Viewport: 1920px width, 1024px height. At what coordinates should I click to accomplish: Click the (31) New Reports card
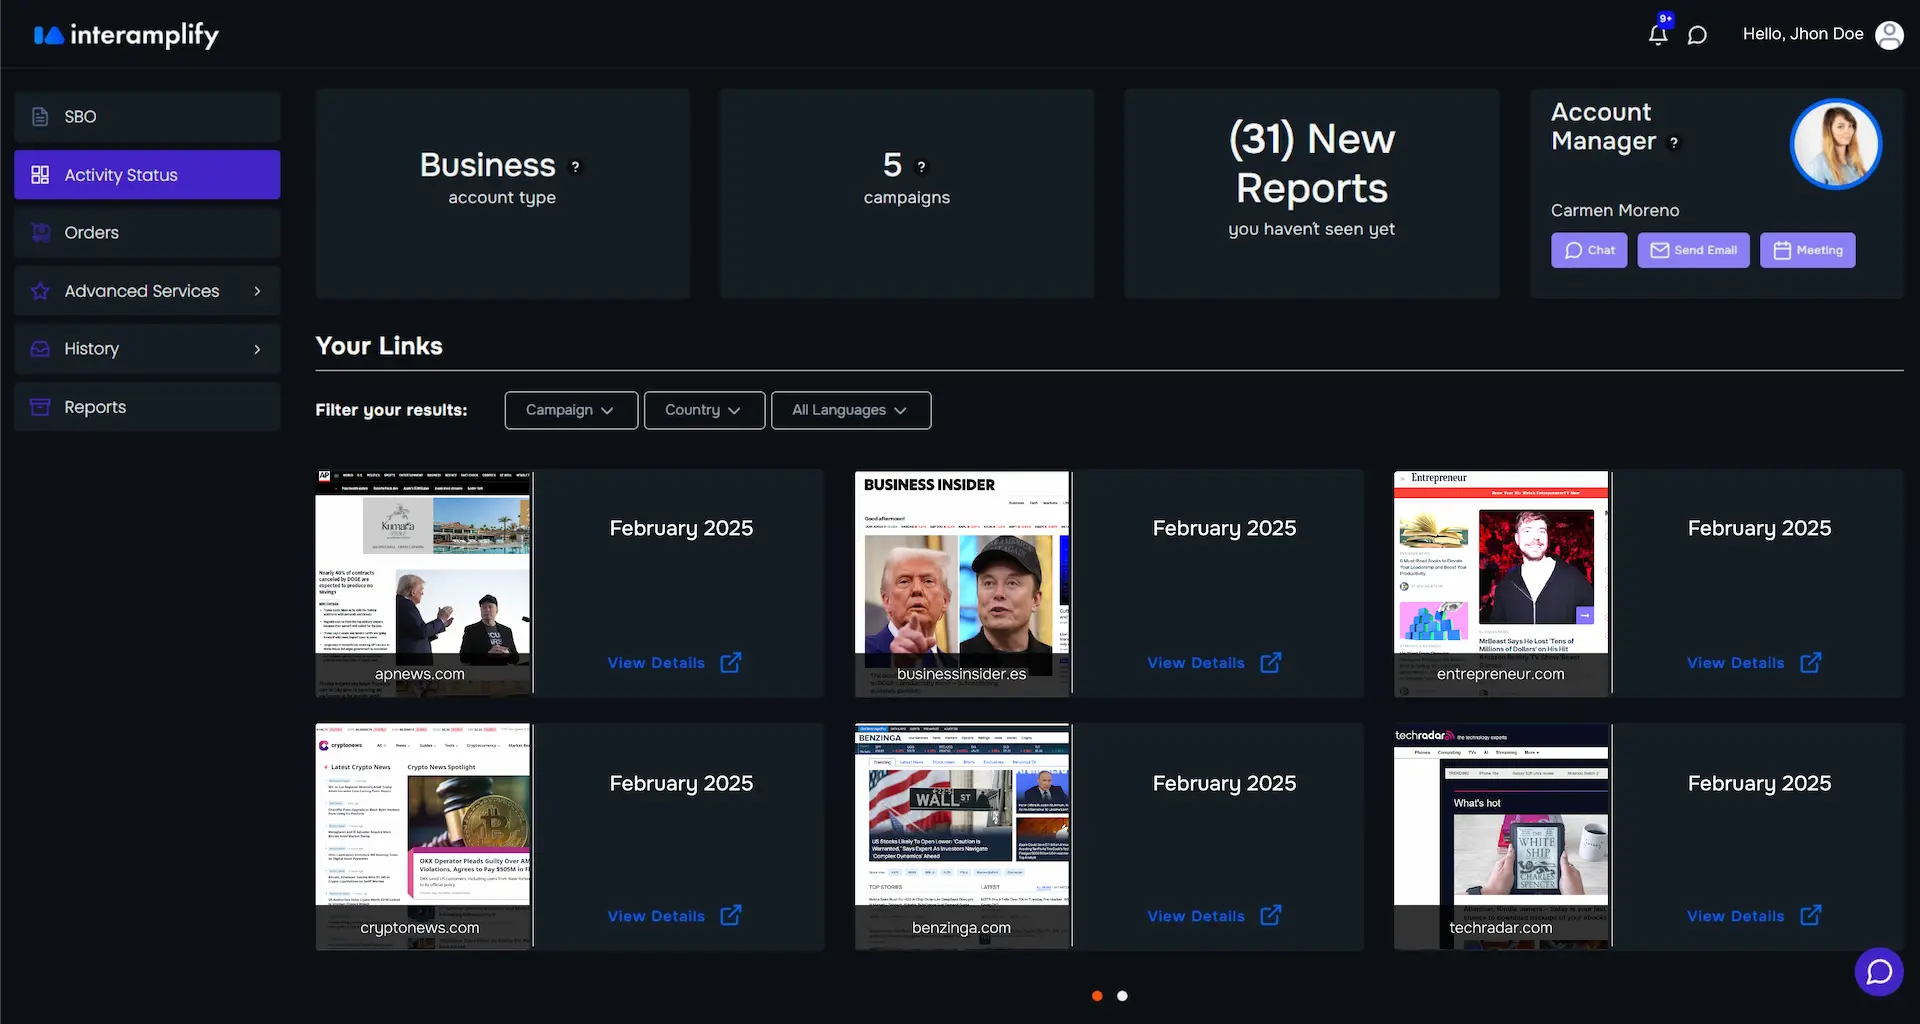[1312, 194]
